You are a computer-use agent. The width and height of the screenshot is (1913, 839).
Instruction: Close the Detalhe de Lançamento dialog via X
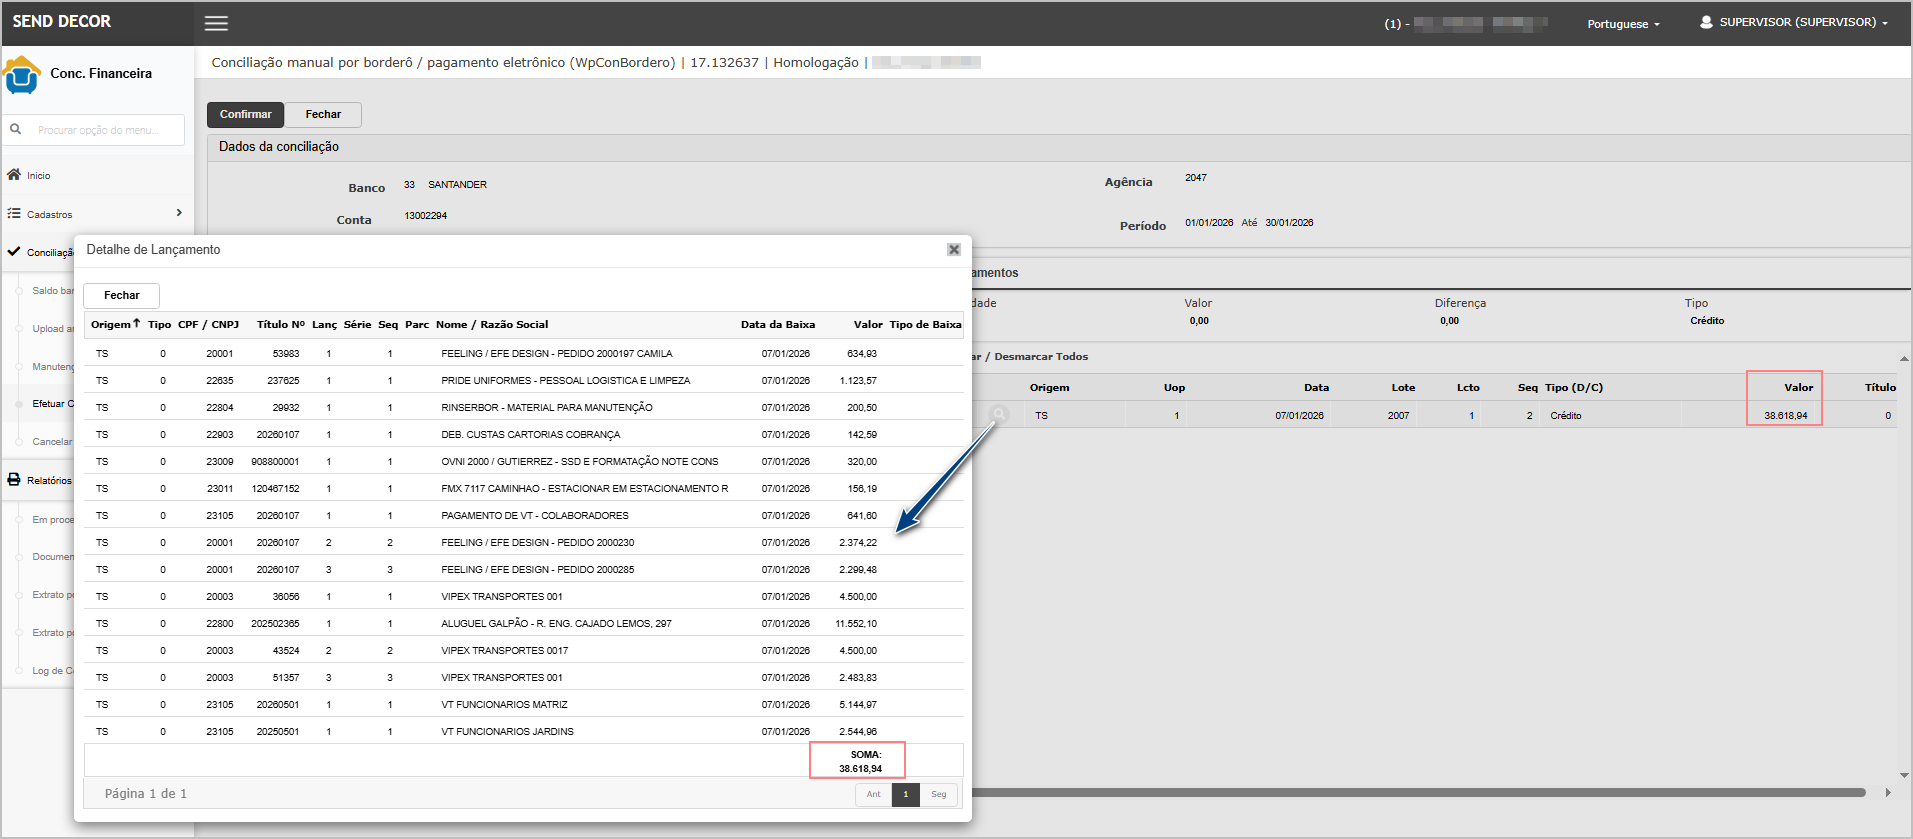[954, 250]
